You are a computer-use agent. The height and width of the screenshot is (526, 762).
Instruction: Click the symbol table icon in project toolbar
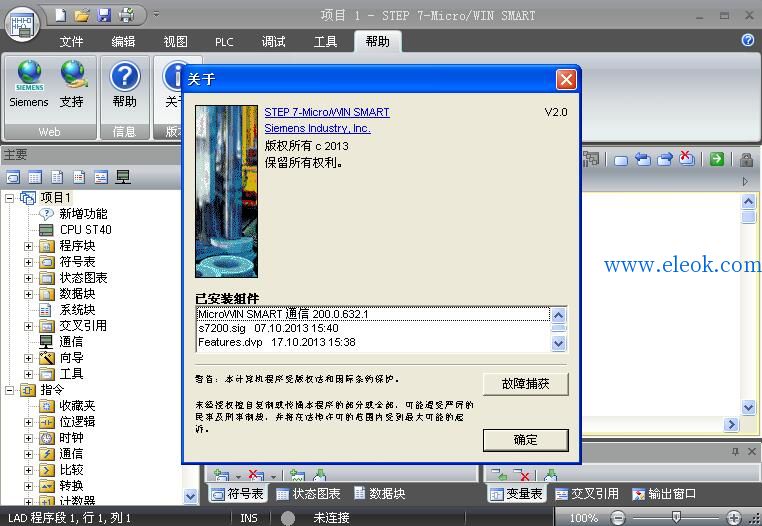click(14, 177)
